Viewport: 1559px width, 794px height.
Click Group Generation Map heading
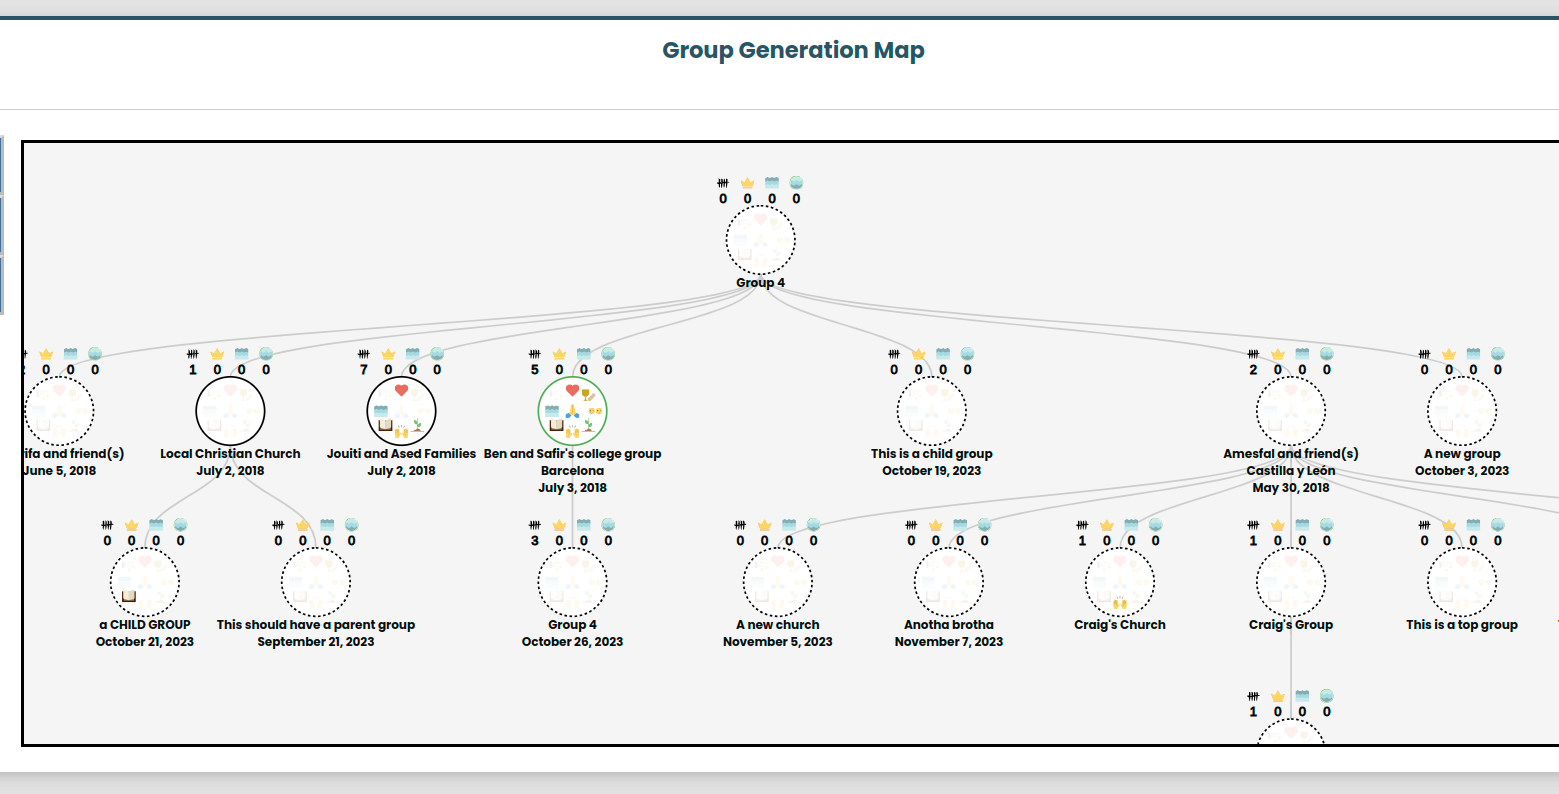pos(793,50)
